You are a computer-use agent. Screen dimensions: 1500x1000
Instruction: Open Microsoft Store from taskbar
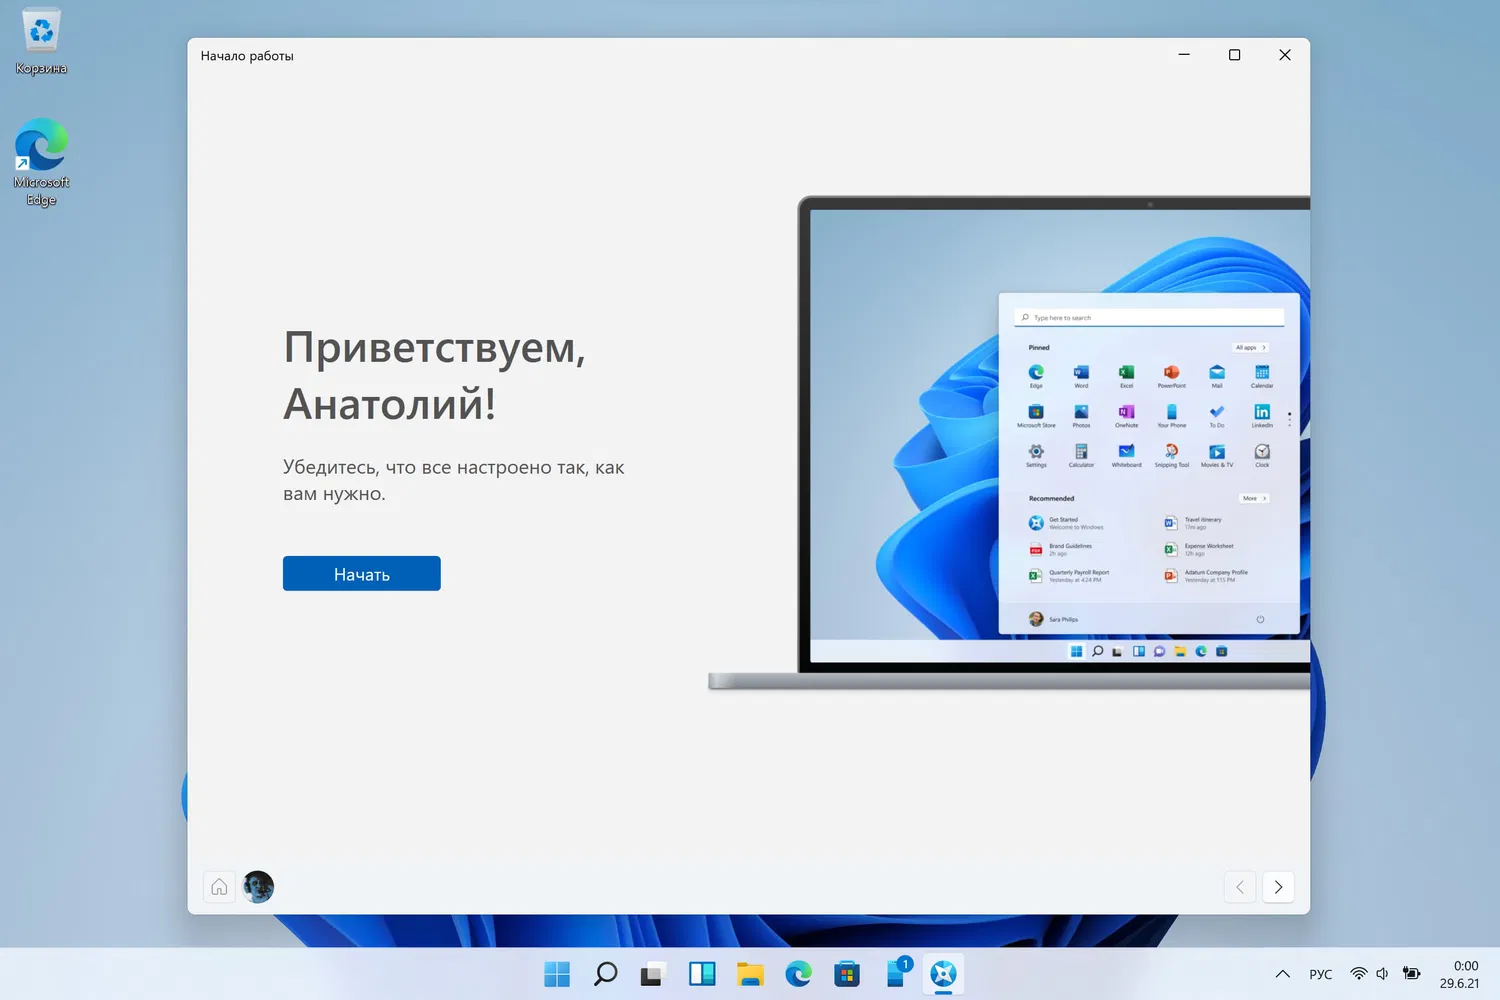[x=847, y=974]
